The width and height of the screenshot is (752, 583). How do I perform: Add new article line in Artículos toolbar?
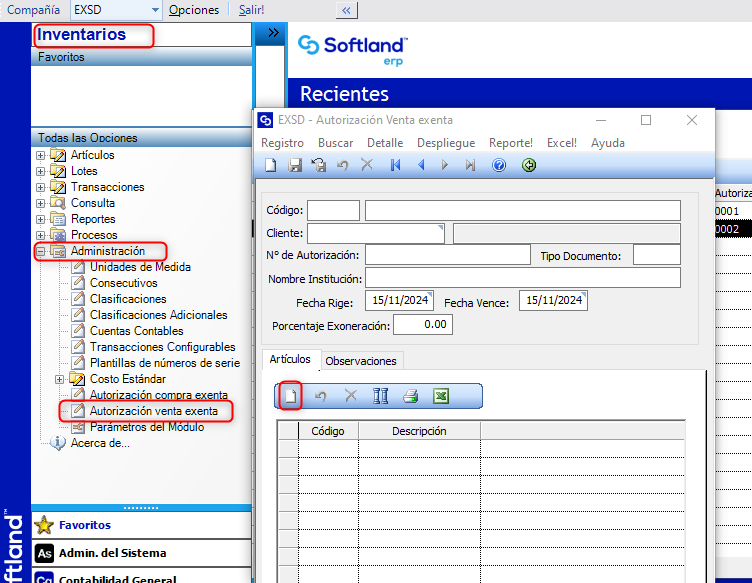[291, 396]
